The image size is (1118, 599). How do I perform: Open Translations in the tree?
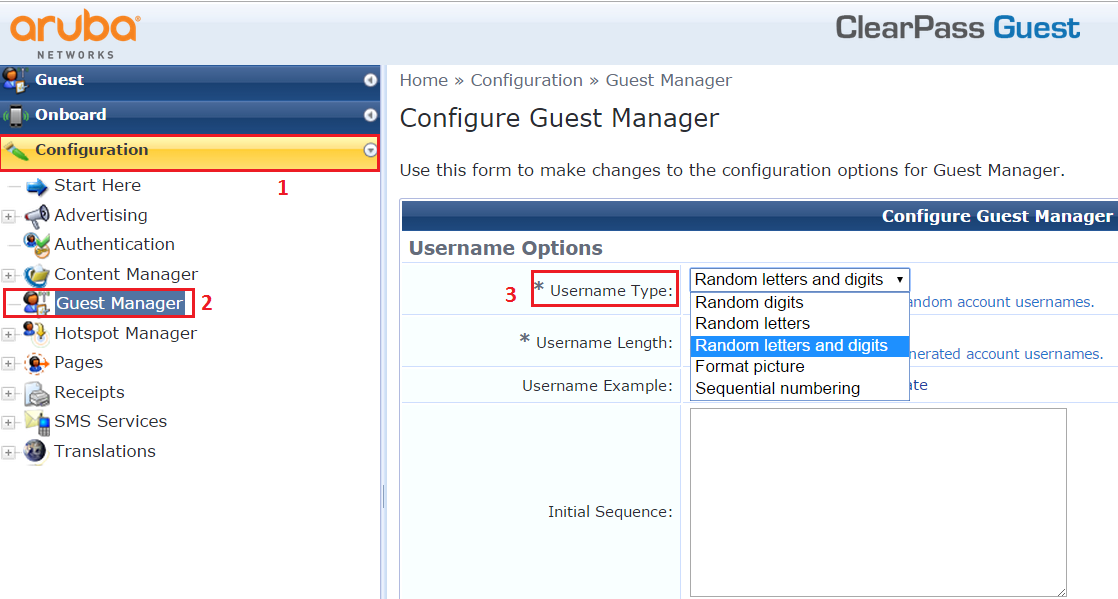[105, 451]
